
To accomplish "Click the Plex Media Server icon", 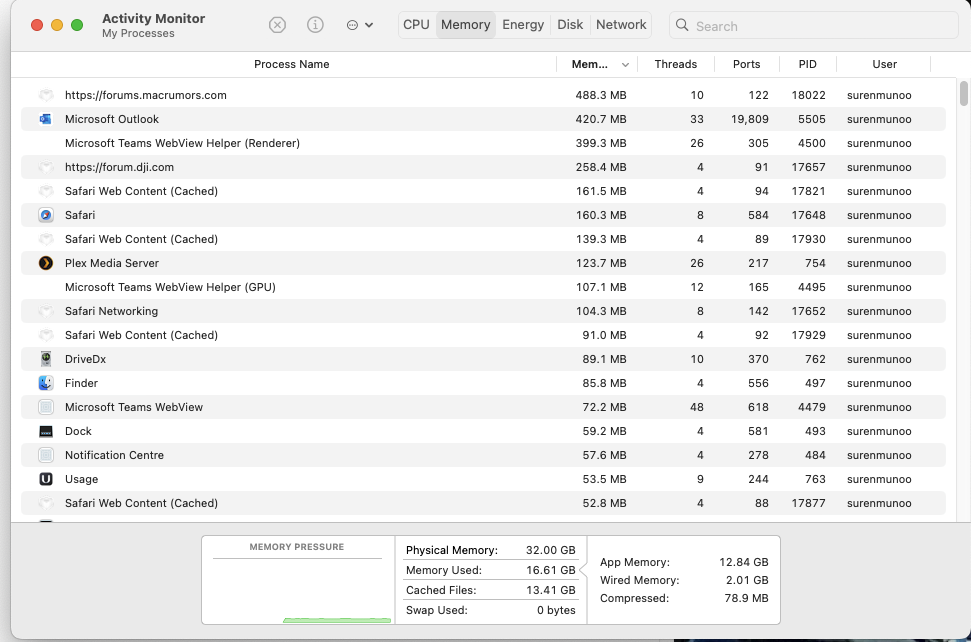I will coord(45,263).
